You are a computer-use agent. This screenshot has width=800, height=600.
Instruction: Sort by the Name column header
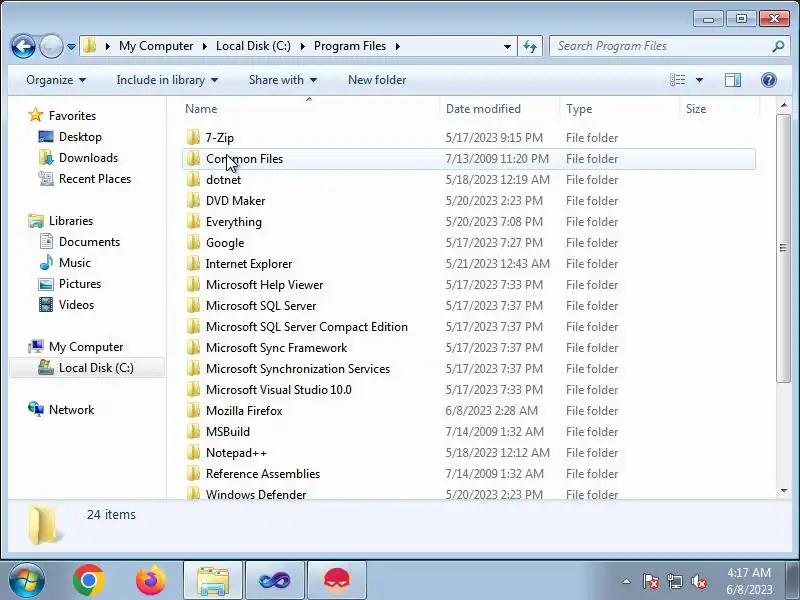click(309, 109)
